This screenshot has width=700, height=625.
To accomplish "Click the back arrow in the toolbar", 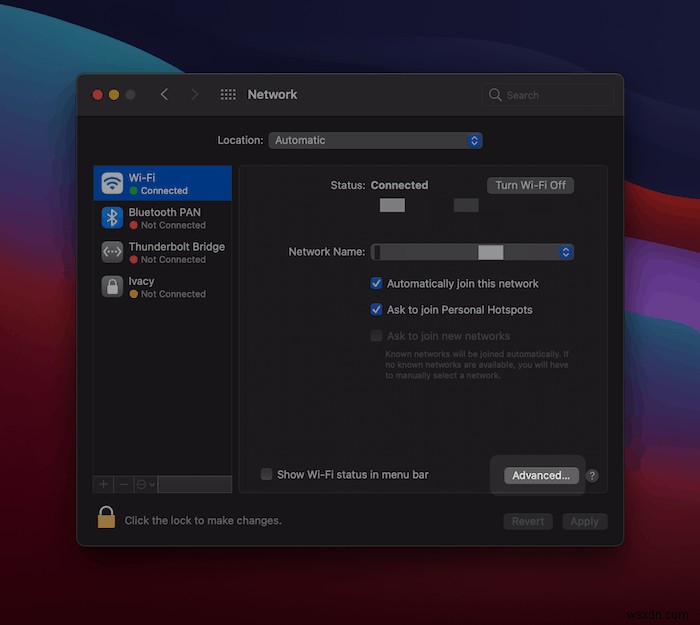I will click(x=164, y=95).
